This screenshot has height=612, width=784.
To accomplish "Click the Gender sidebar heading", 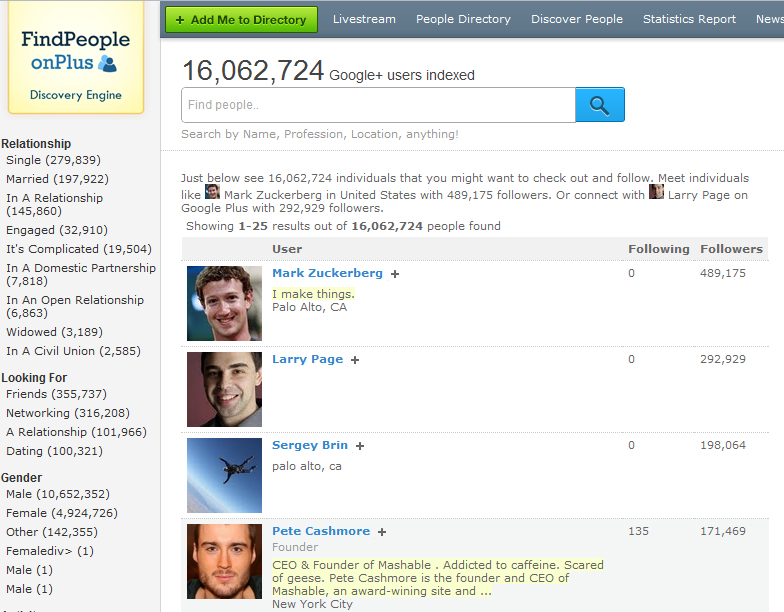I will click(22, 478).
